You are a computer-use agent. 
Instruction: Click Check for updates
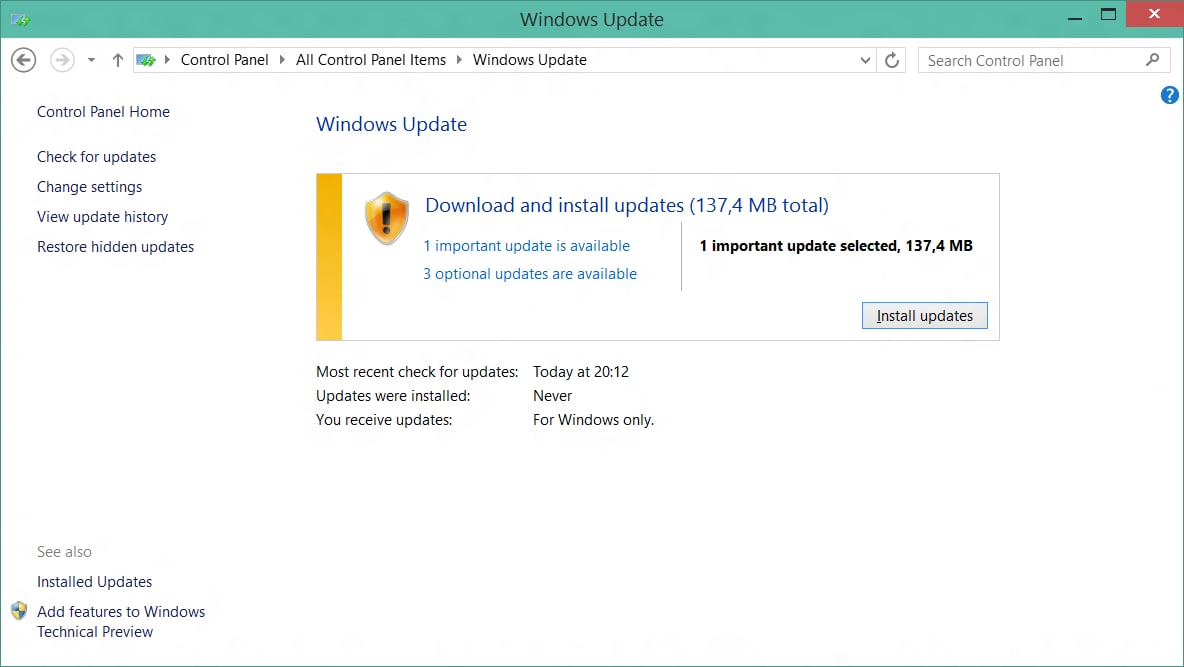point(97,157)
